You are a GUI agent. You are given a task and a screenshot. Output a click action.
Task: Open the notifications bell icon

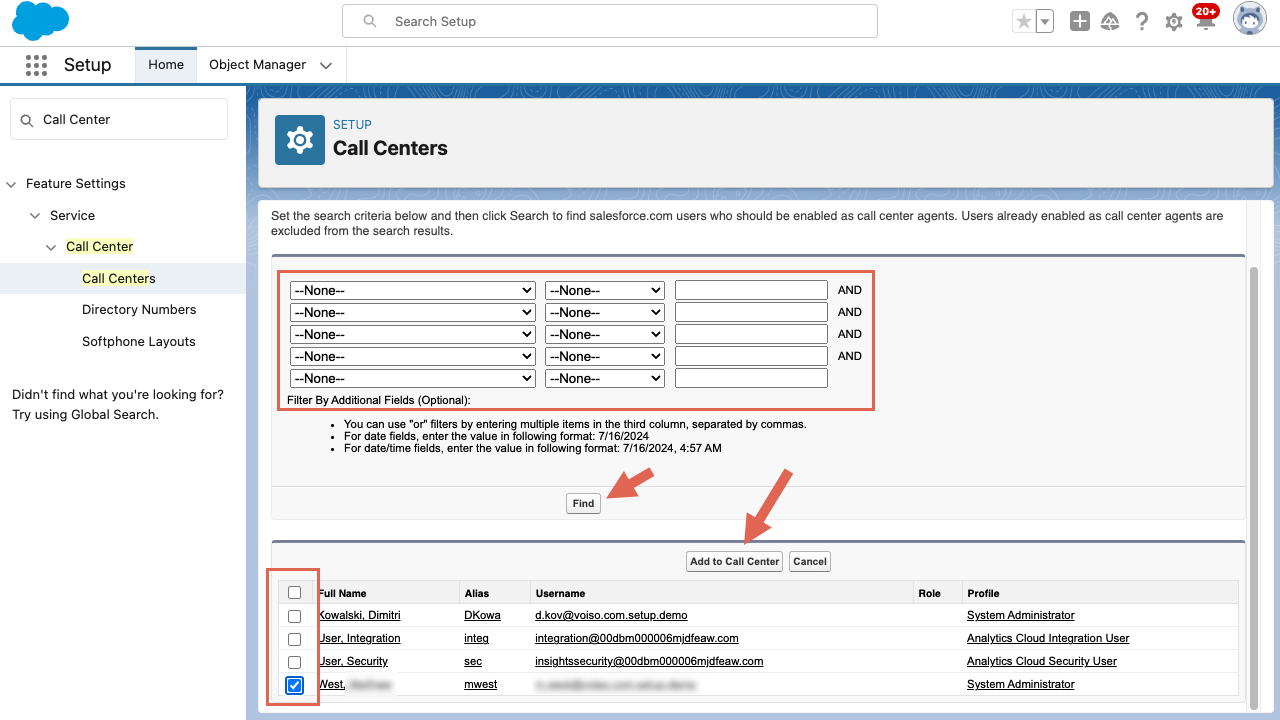(x=1205, y=19)
